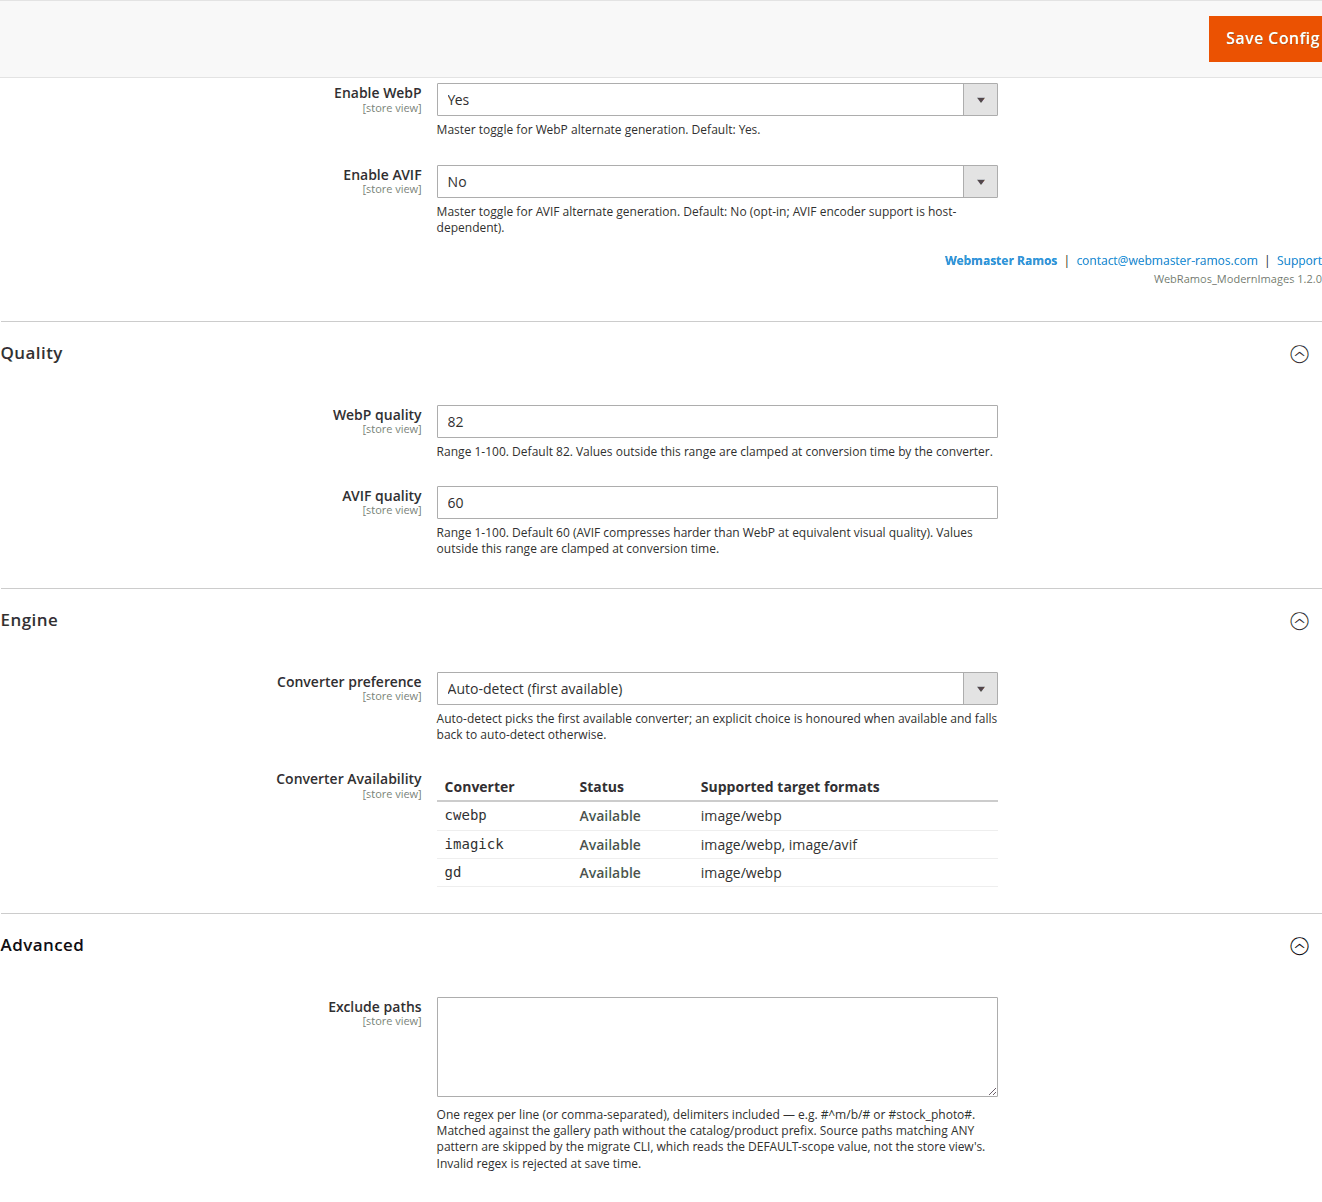Click the Available status in gd row
The width and height of the screenshot is (1322, 1202).
coord(610,873)
